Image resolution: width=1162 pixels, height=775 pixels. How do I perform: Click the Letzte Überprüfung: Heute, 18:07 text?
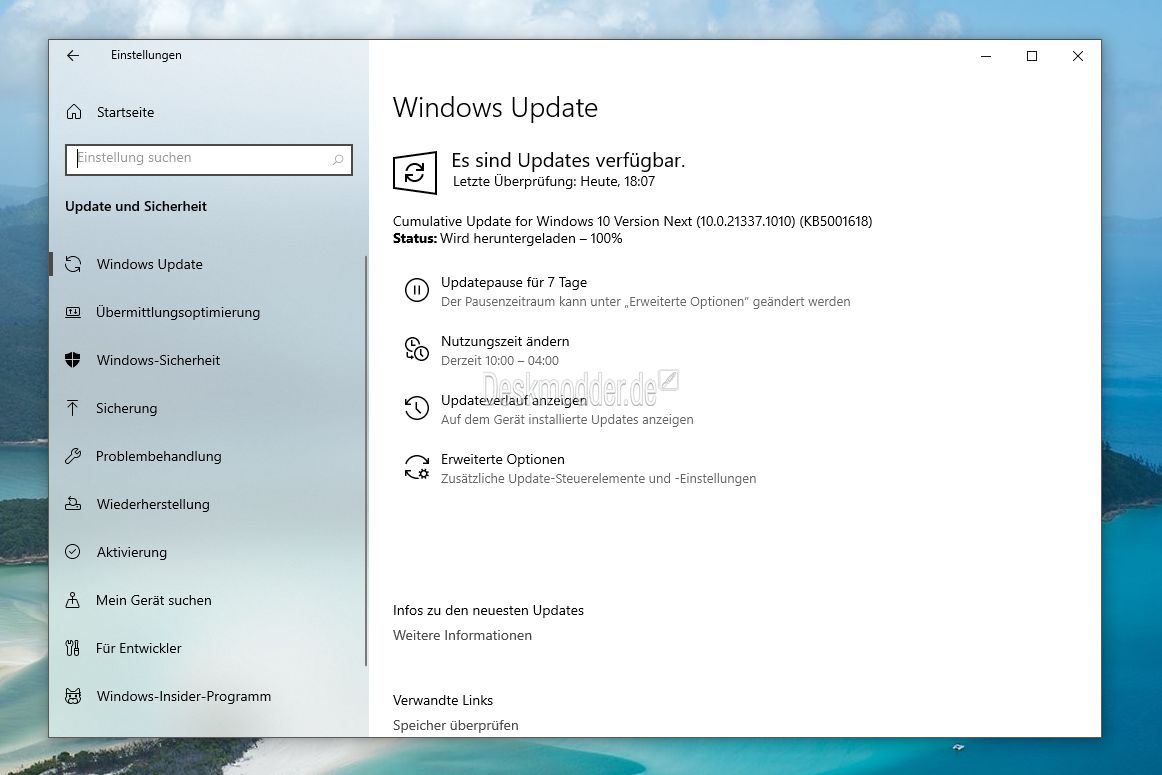pos(554,182)
